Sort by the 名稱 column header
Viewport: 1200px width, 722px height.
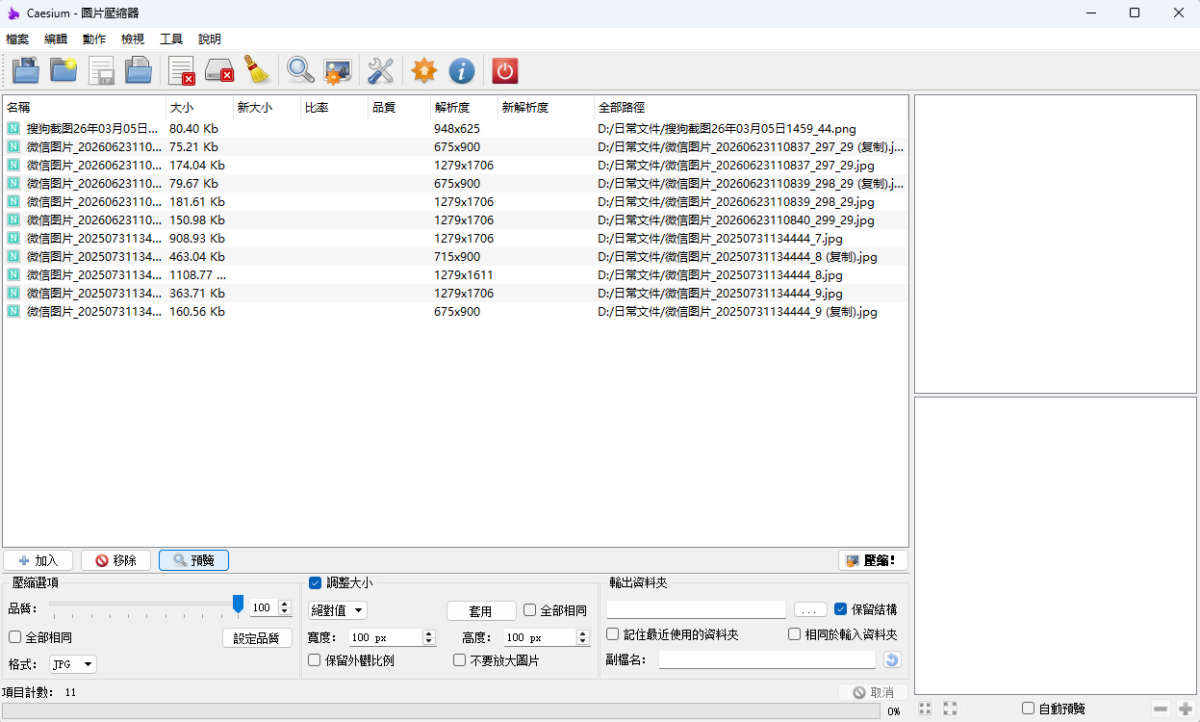coord(84,107)
